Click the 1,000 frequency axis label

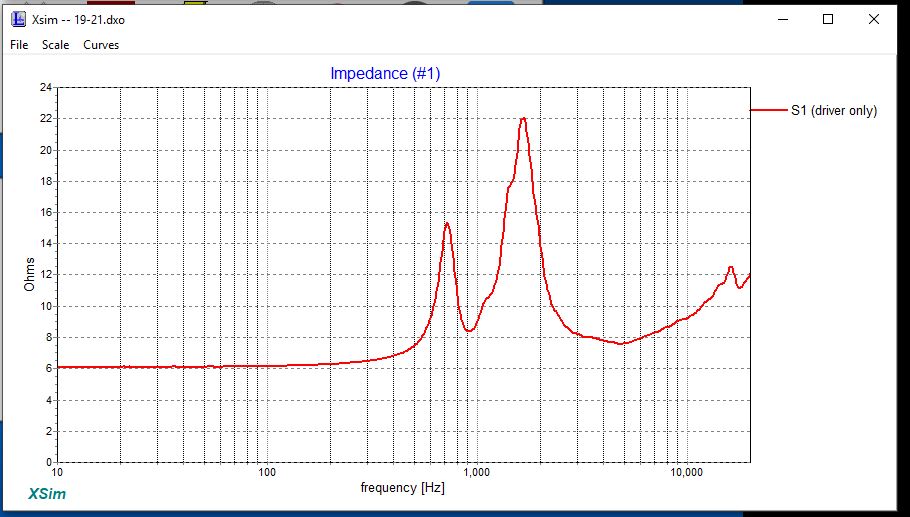point(477,472)
